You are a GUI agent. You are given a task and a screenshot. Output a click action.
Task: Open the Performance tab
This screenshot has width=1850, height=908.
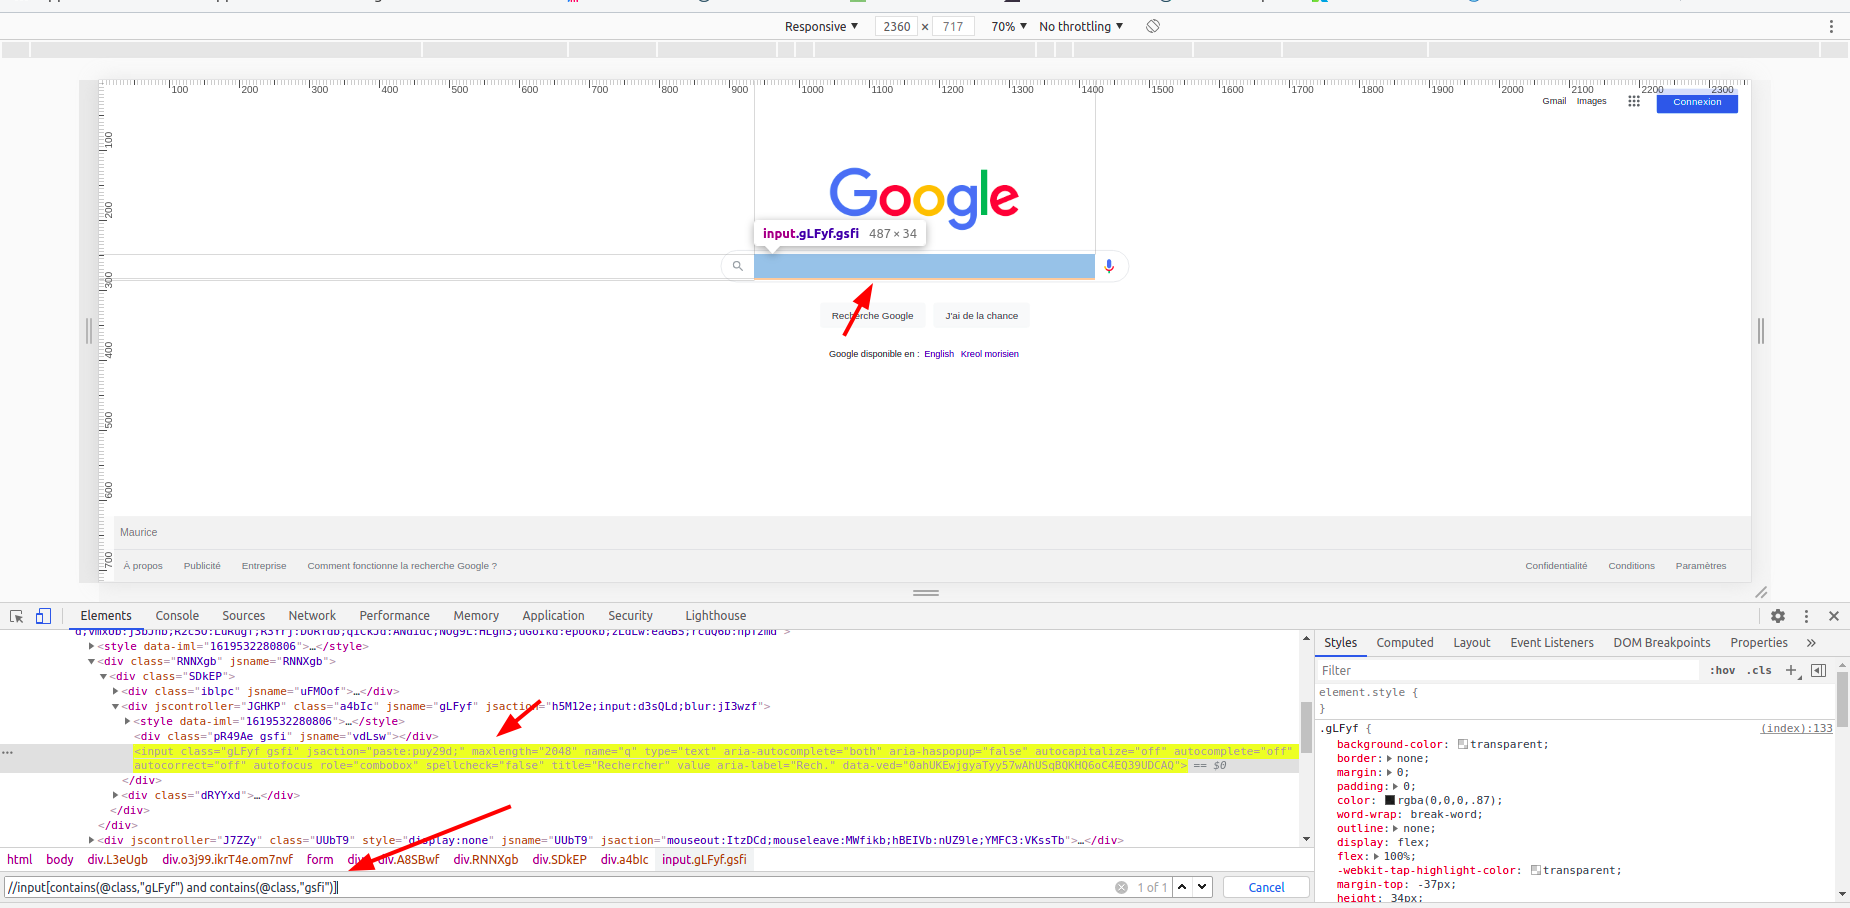click(395, 616)
